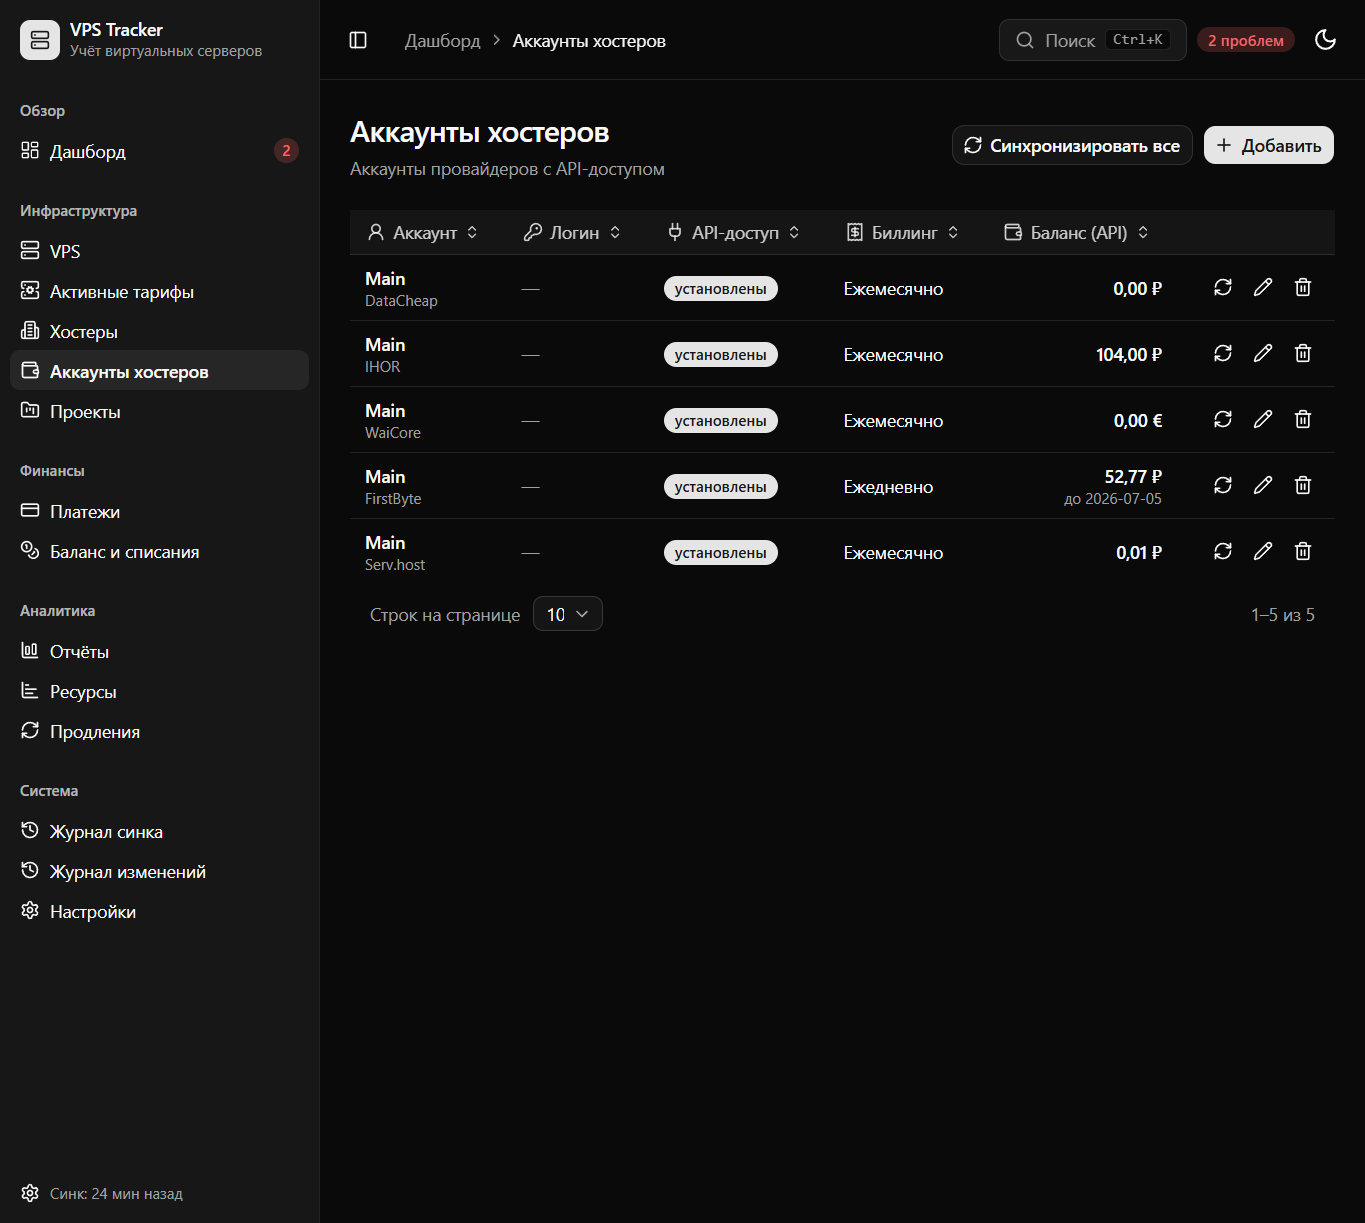Edit the FirstByte account
This screenshot has height=1223, width=1365.
tap(1263, 485)
